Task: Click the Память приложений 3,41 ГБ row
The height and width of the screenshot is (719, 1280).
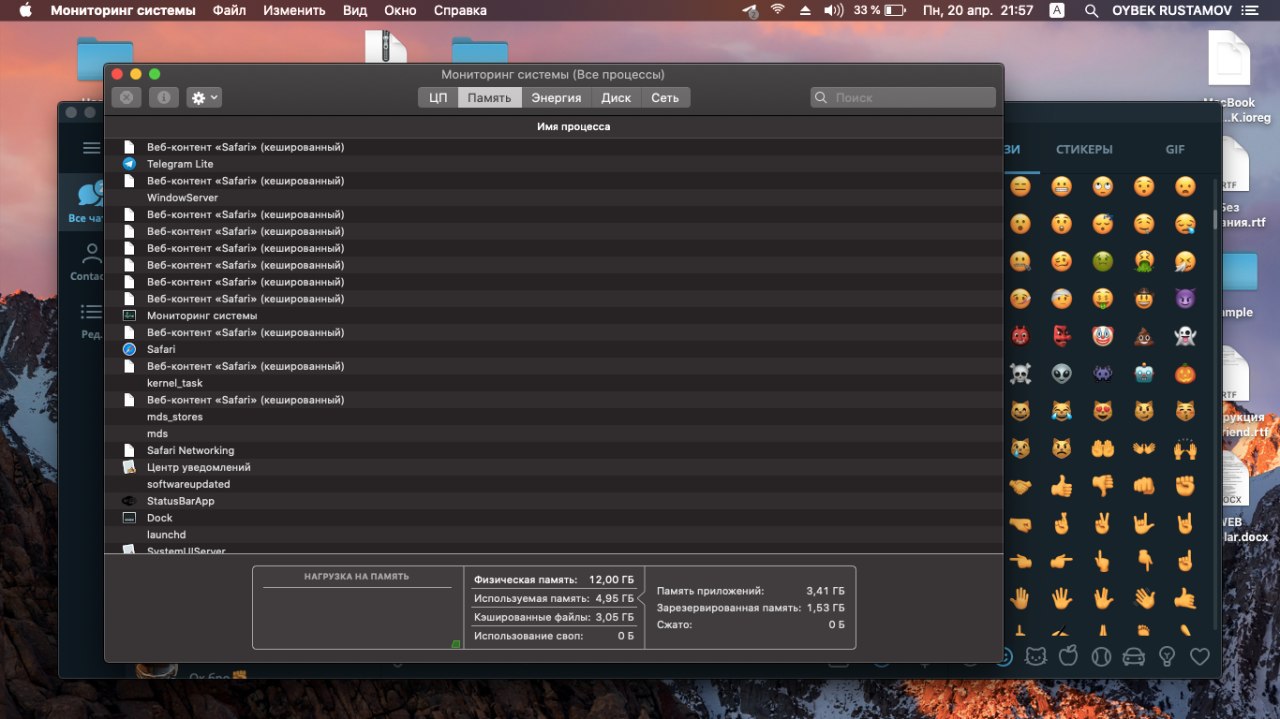Action: (750, 591)
